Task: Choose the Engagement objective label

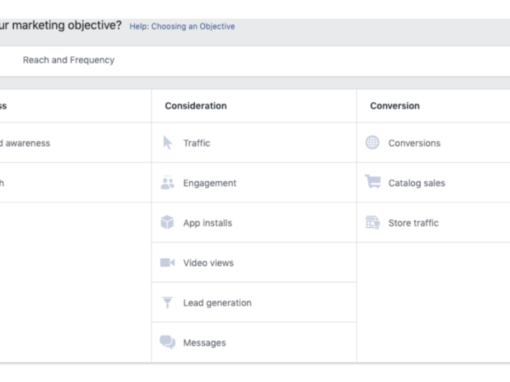Action: coord(210,183)
